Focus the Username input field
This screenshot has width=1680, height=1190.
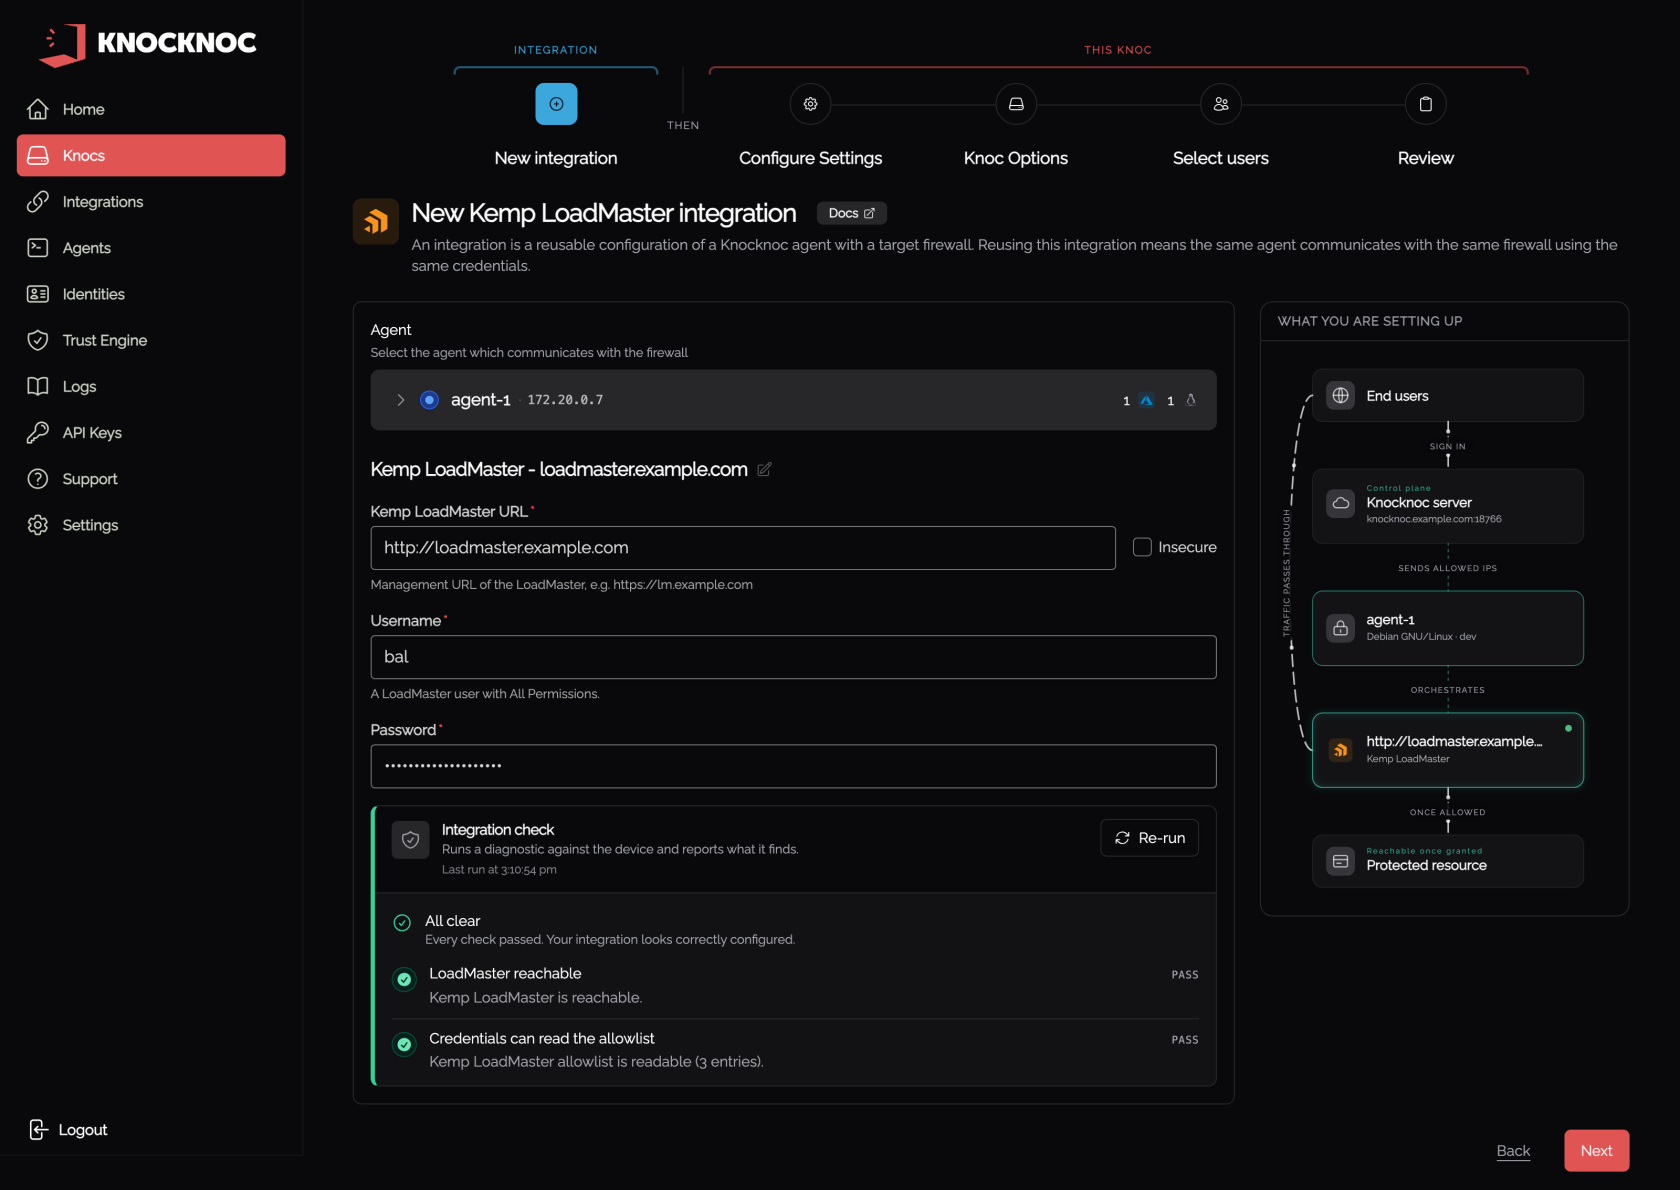pyautogui.click(x=793, y=657)
